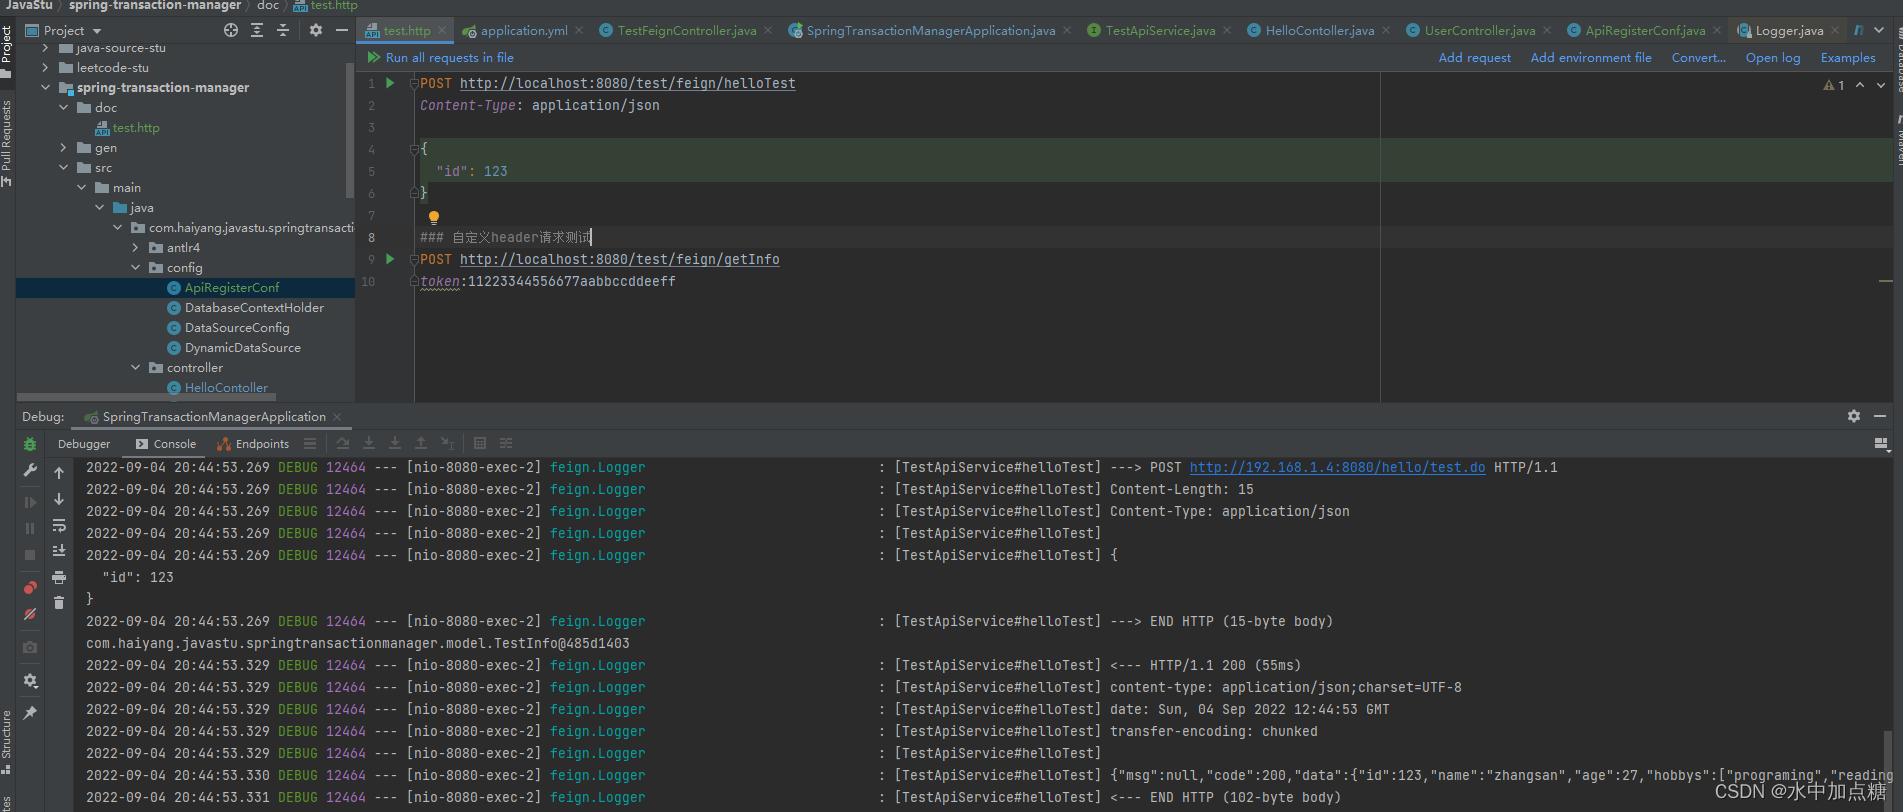
Task: Click Select Opened File crosshair icon
Action: (x=231, y=31)
